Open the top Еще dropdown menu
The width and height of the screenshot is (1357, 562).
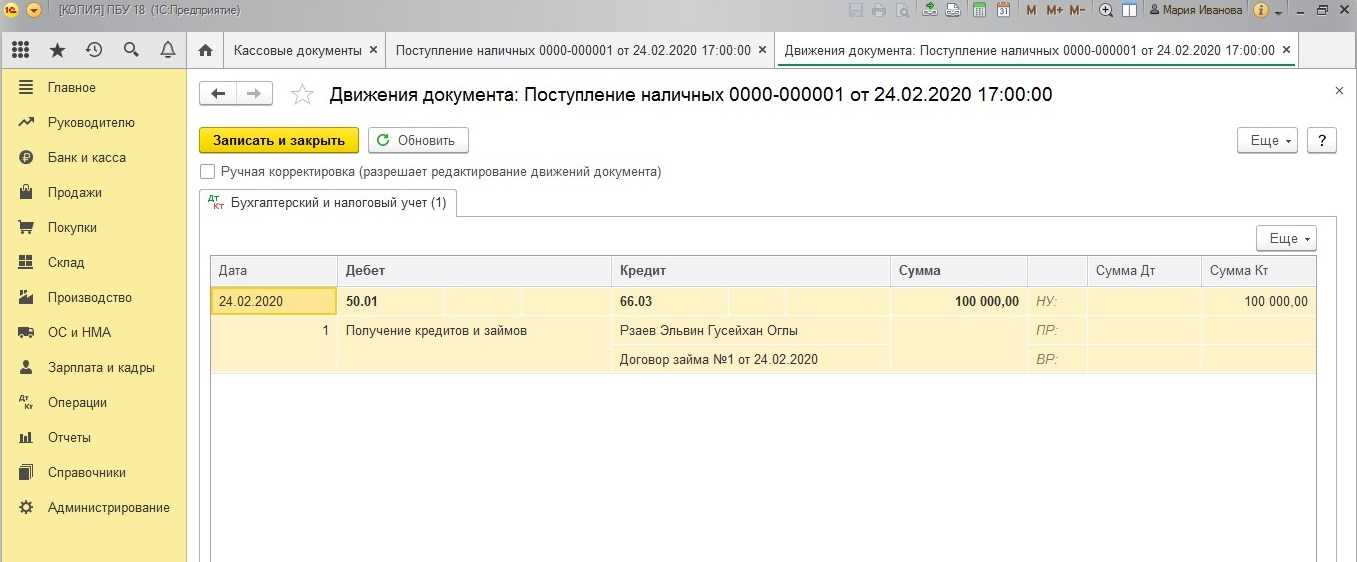click(1267, 140)
